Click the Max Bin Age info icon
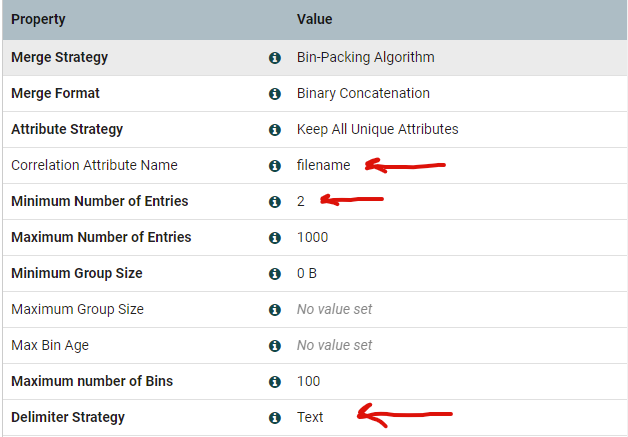This screenshot has height=437, width=628. [274, 346]
